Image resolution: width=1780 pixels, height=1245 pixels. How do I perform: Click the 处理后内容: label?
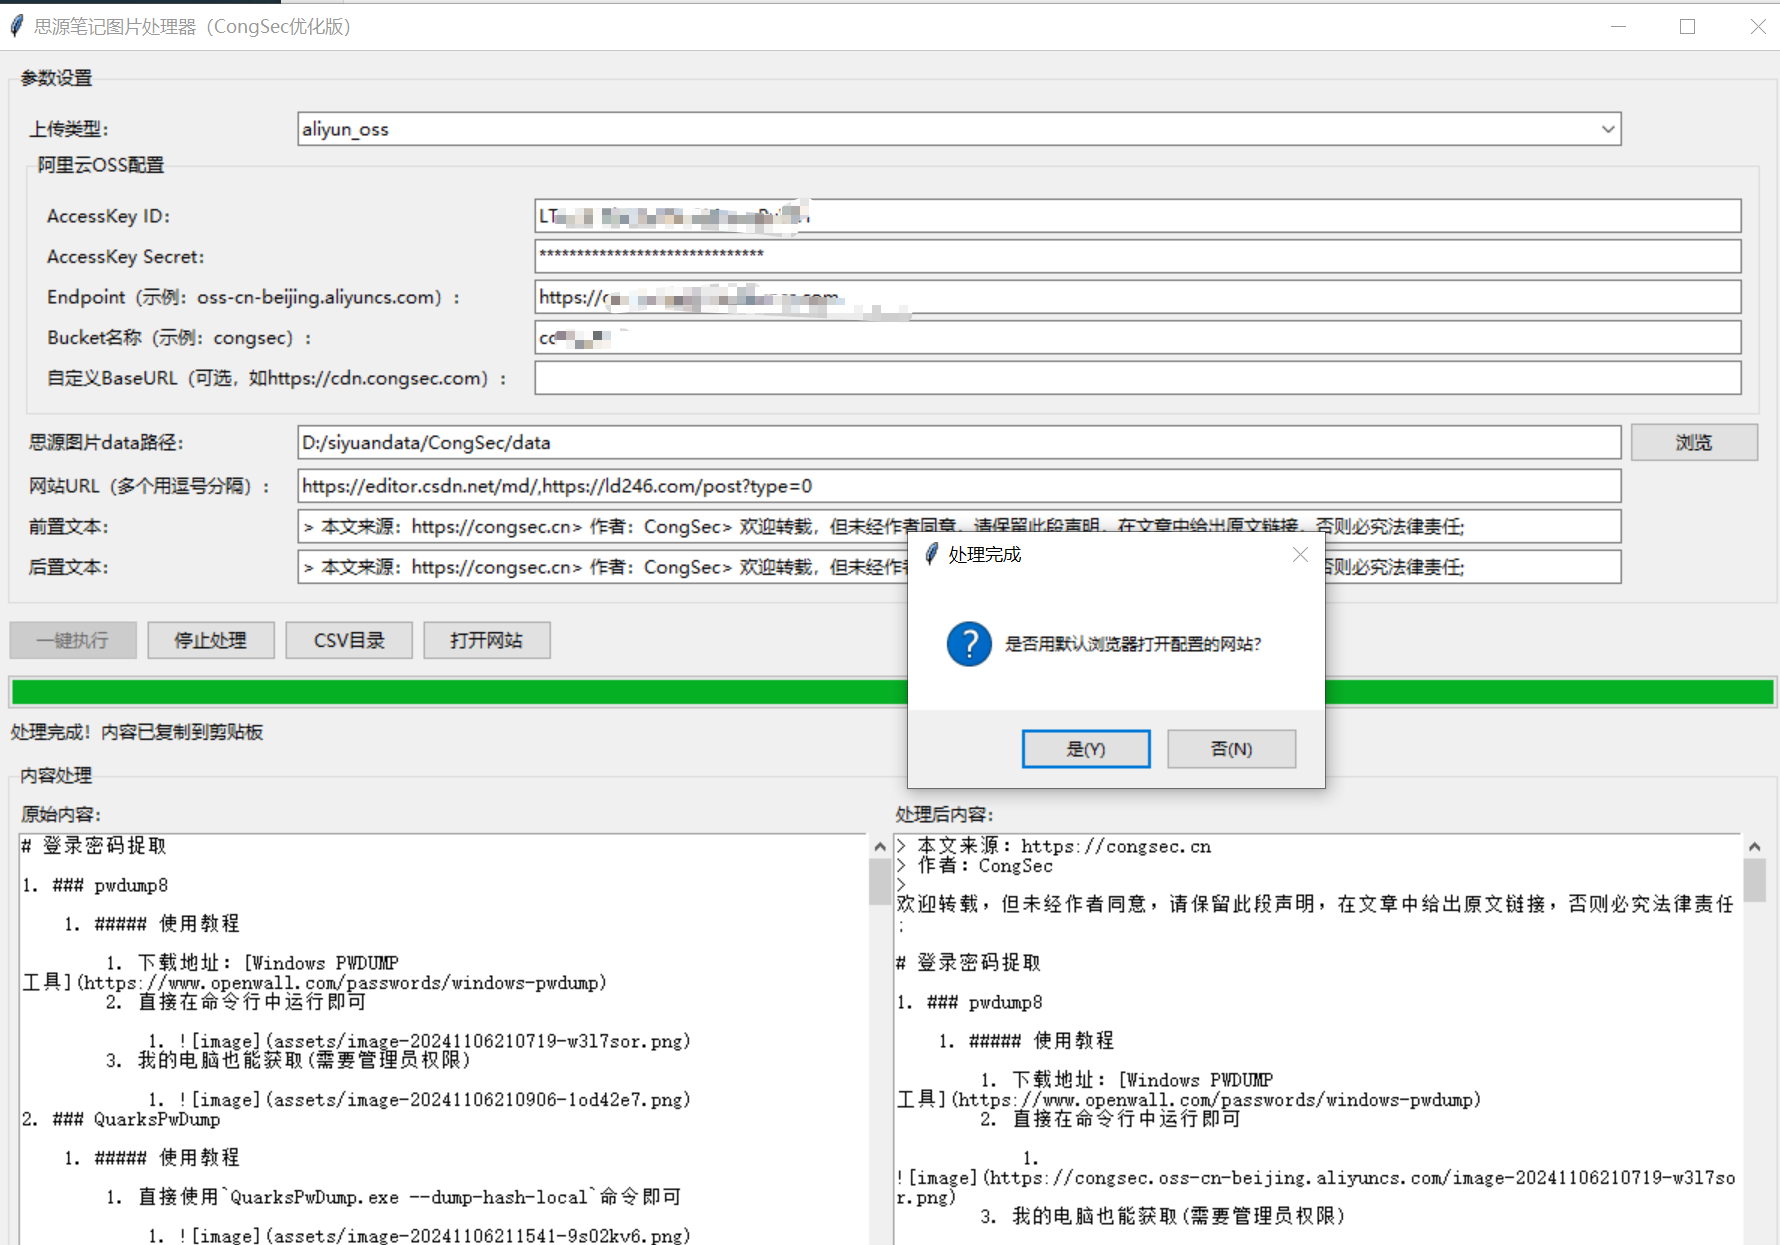(945, 815)
